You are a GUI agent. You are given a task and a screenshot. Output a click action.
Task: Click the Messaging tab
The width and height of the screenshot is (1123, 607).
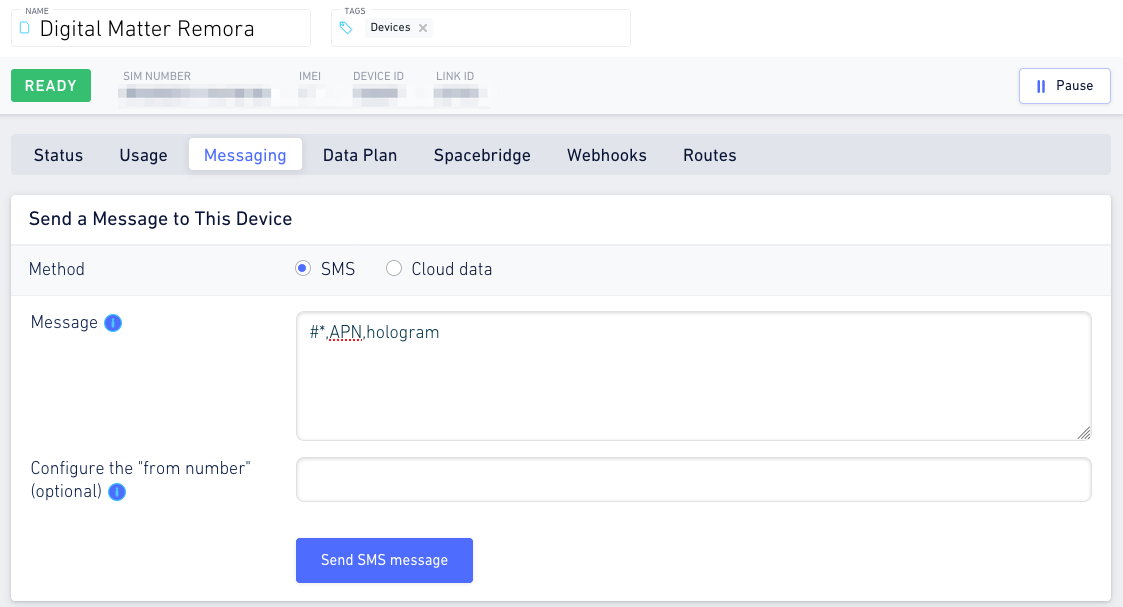coord(245,155)
